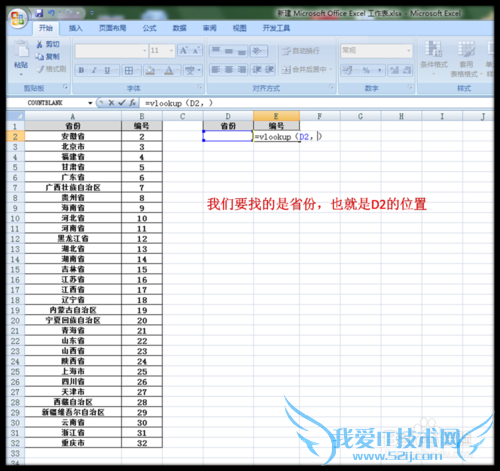This screenshot has width=500, height=471.
Task: Select all cells via corner box
Action: point(15,116)
